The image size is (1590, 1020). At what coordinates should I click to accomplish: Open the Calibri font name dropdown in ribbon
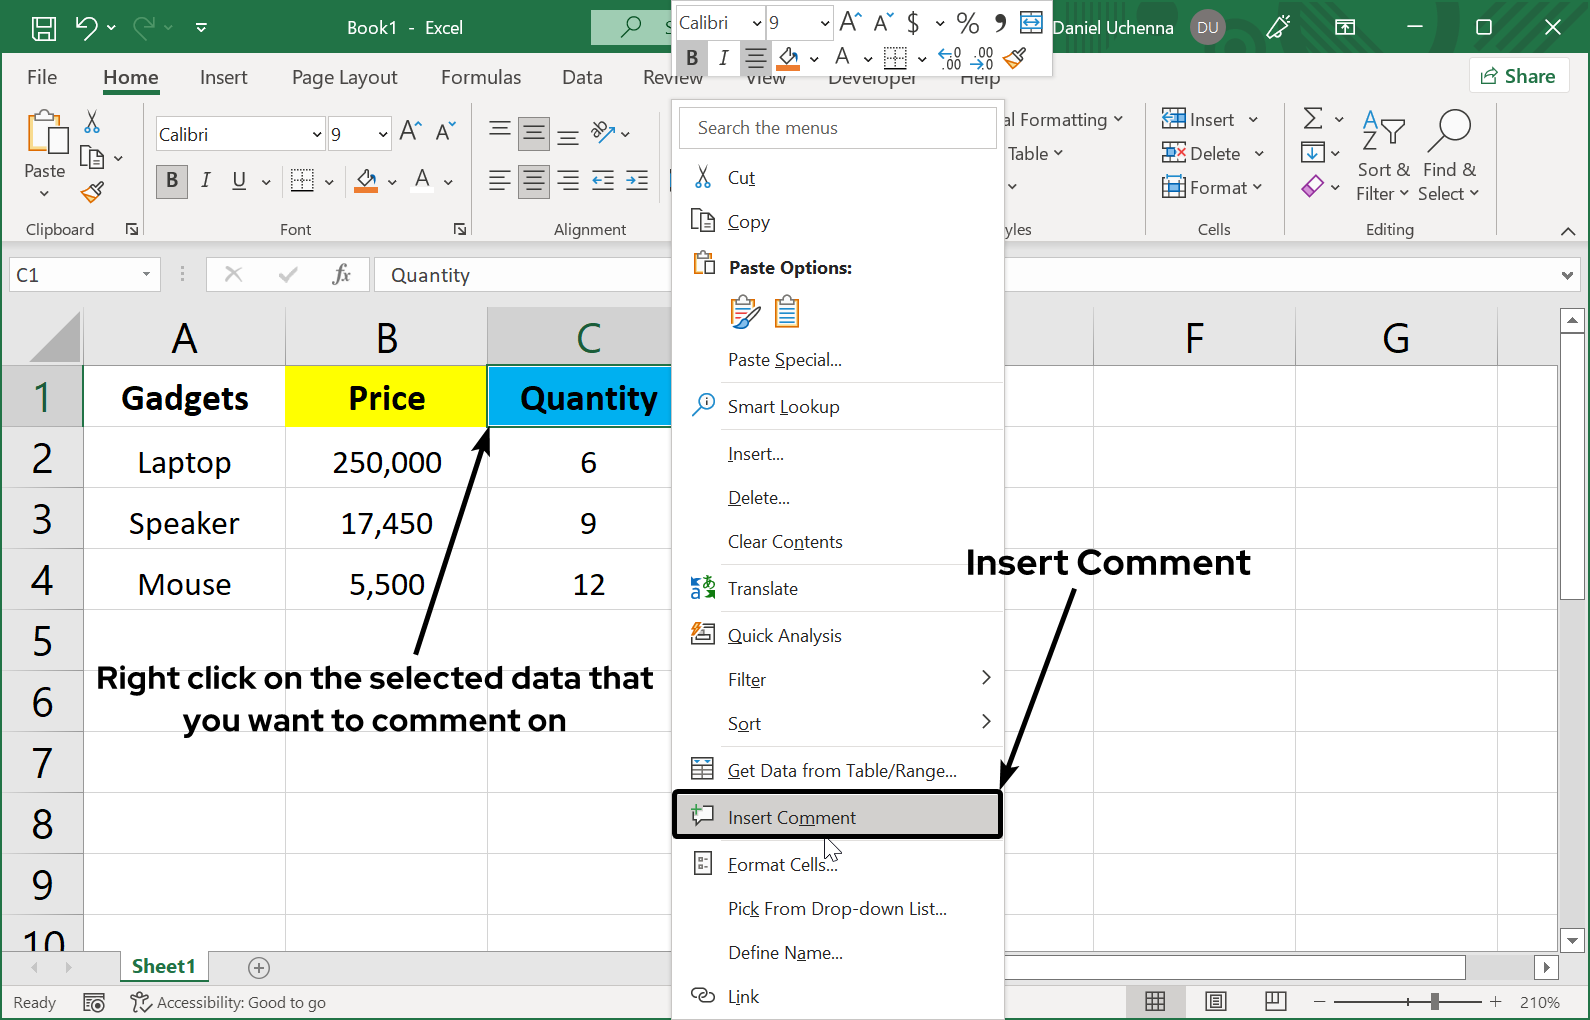[317, 134]
